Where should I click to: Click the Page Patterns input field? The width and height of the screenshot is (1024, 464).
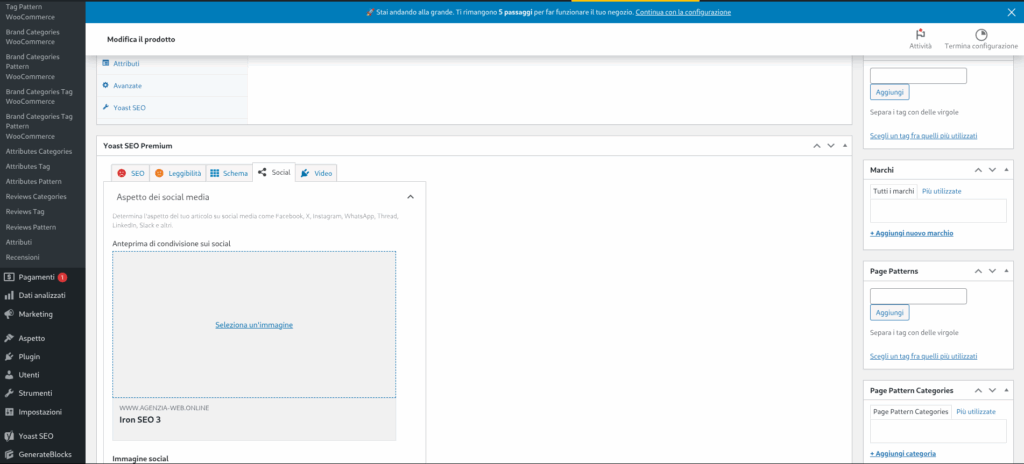click(918, 296)
